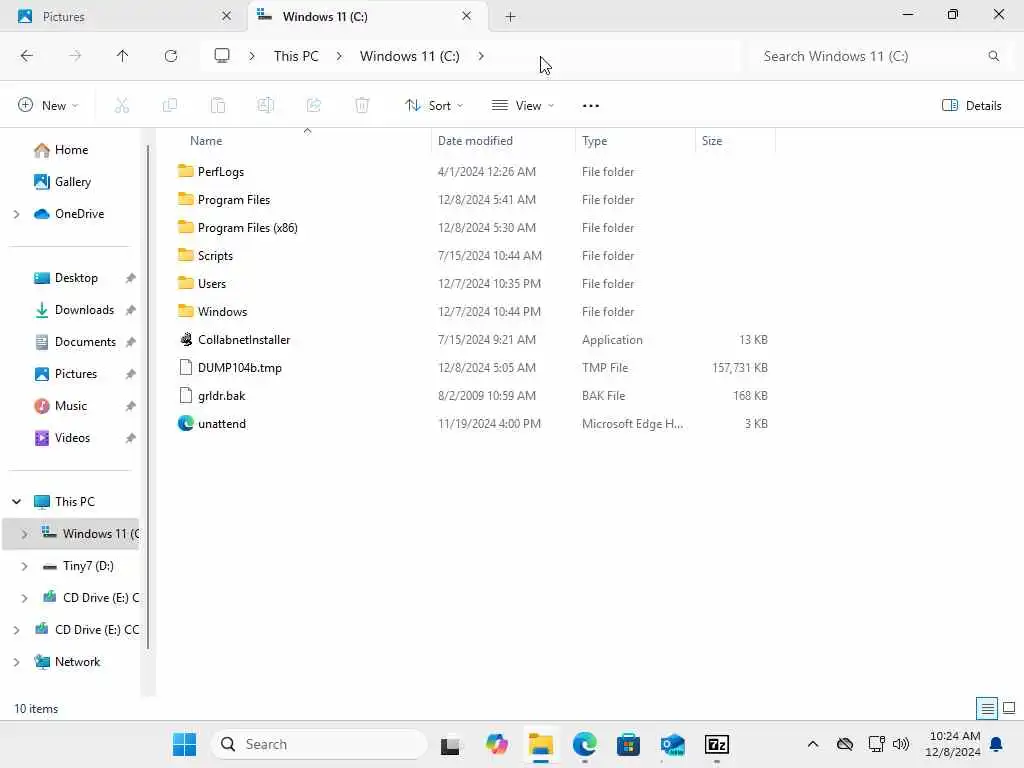1024x768 pixels.
Task: Open the notification bell
Action: (x=997, y=744)
